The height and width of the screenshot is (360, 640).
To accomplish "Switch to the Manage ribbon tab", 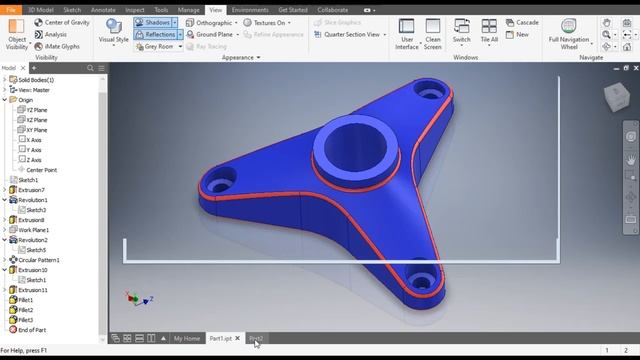I will coord(189,10).
